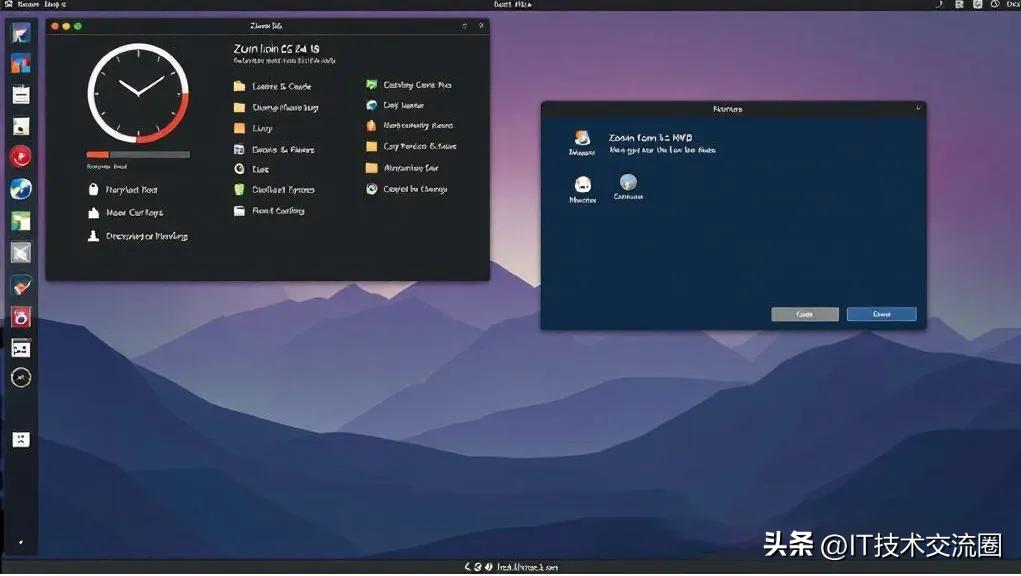
Task: Open the white lined notepad icon in dock
Action: (21, 95)
